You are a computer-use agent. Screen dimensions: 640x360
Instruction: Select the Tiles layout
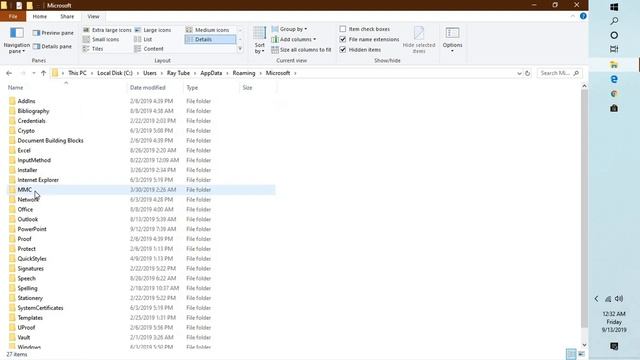click(93, 49)
